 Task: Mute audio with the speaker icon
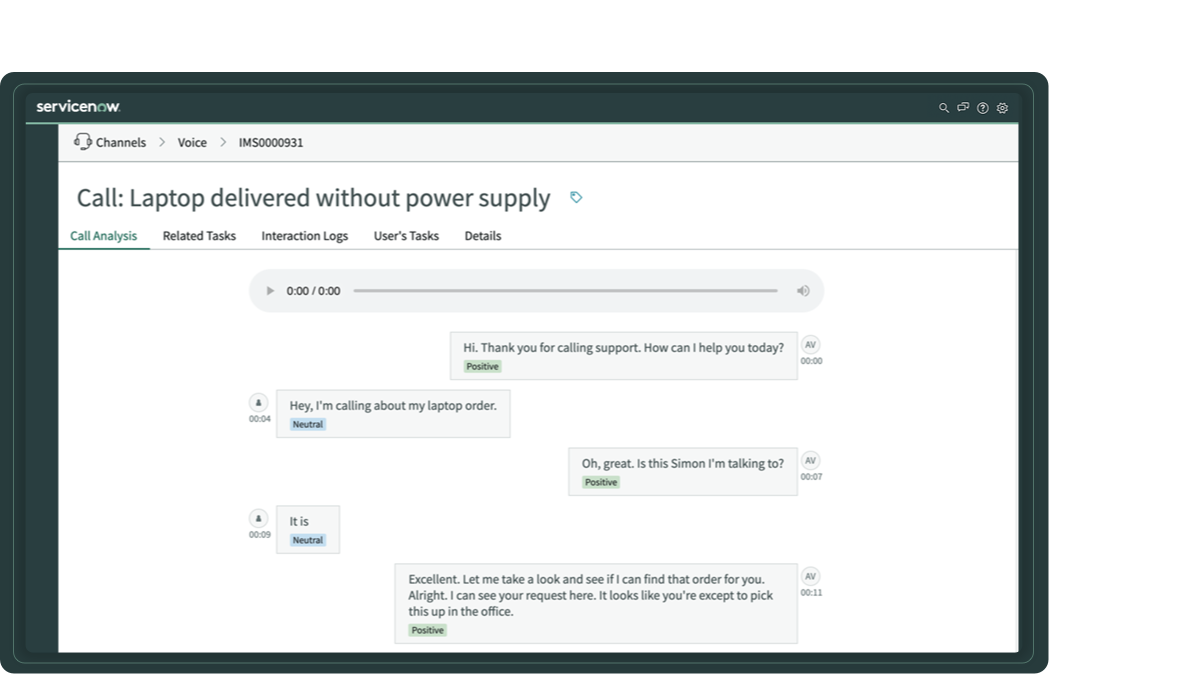click(x=802, y=290)
